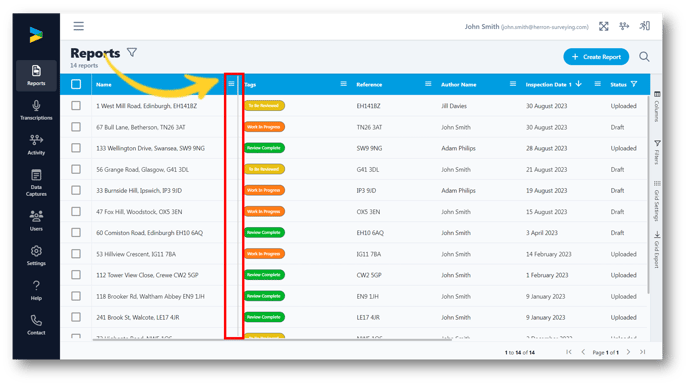Open the hamburger navigation menu
The height and width of the screenshot is (385, 688).
click(x=79, y=26)
